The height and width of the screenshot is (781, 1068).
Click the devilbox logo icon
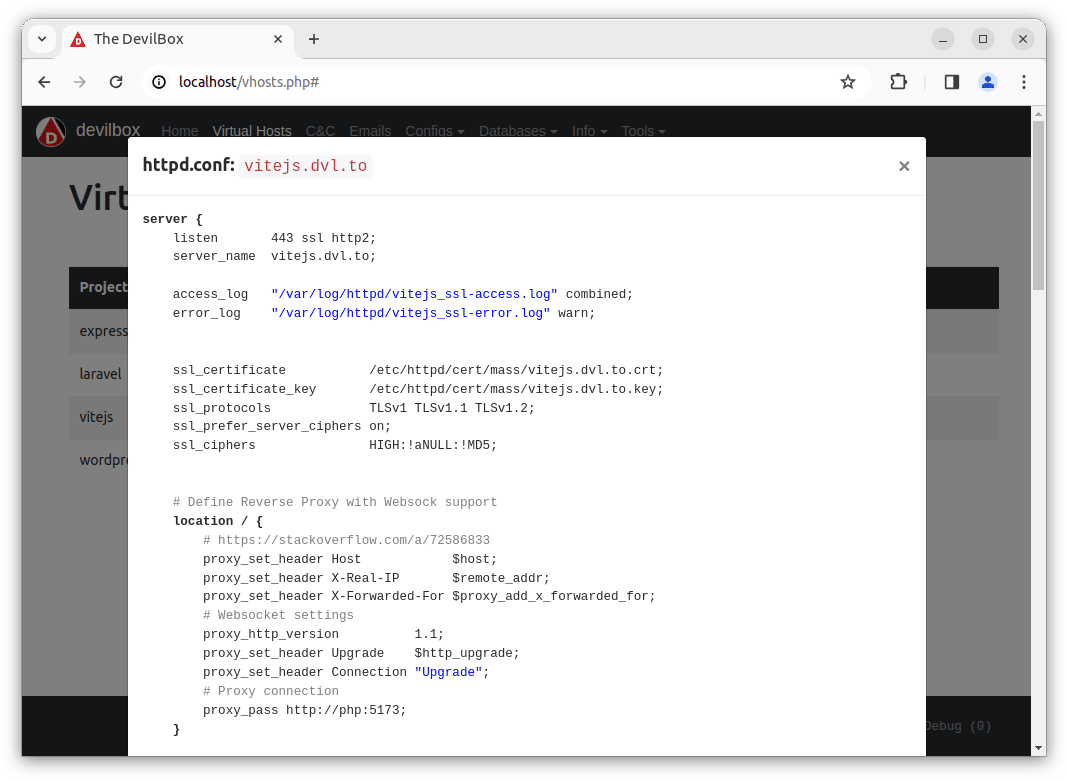pos(51,131)
